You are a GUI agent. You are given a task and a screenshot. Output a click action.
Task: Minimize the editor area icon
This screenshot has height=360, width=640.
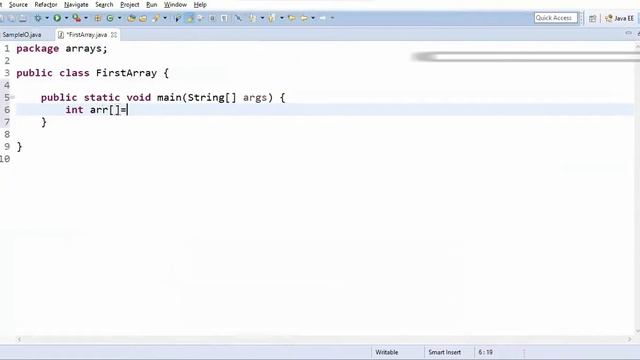(x=629, y=33)
